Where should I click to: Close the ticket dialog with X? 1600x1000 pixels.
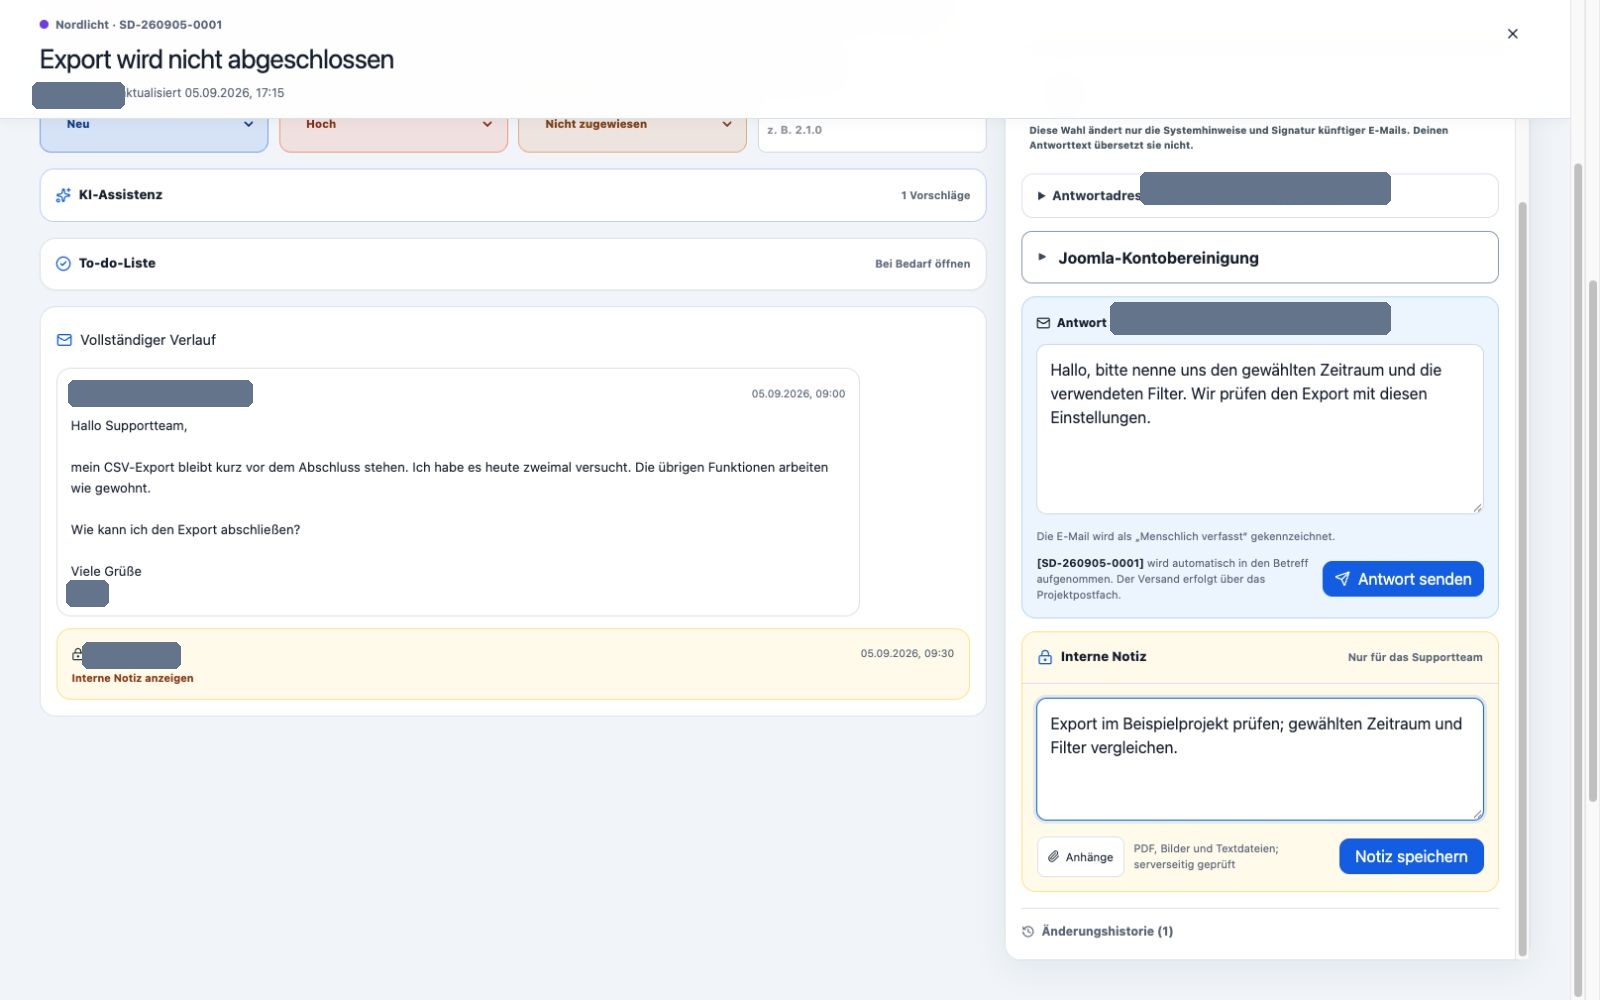(1512, 34)
